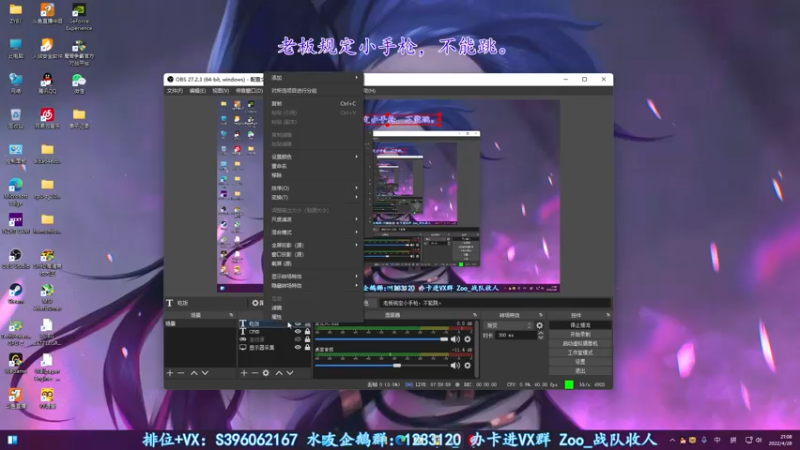Launch GeForce Experience from the desktop
Screen dimensions: 800x450
(x=79, y=16)
